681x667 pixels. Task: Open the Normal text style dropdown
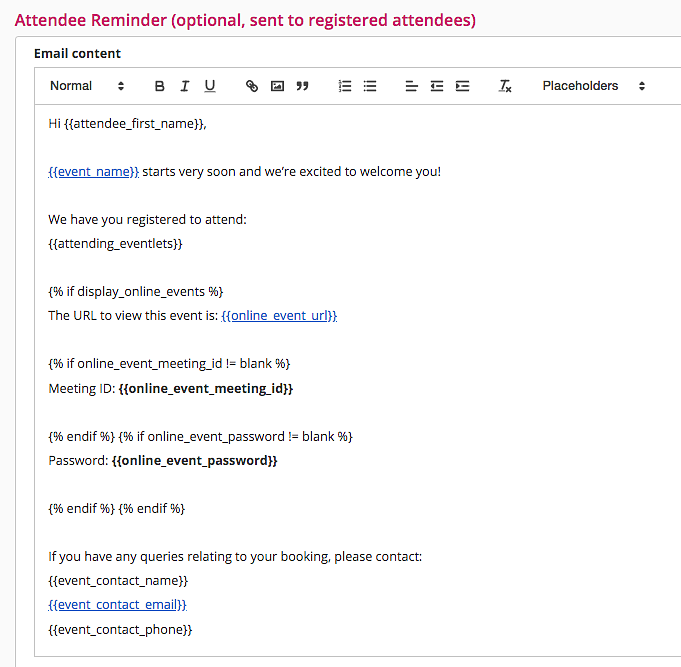coord(87,86)
